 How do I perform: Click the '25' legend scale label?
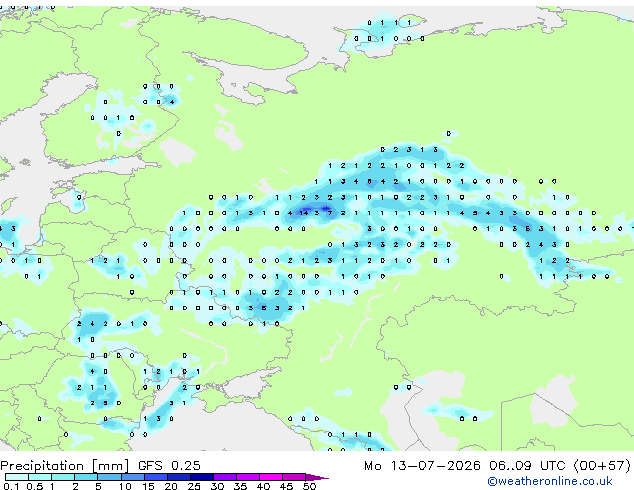click(194, 486)
